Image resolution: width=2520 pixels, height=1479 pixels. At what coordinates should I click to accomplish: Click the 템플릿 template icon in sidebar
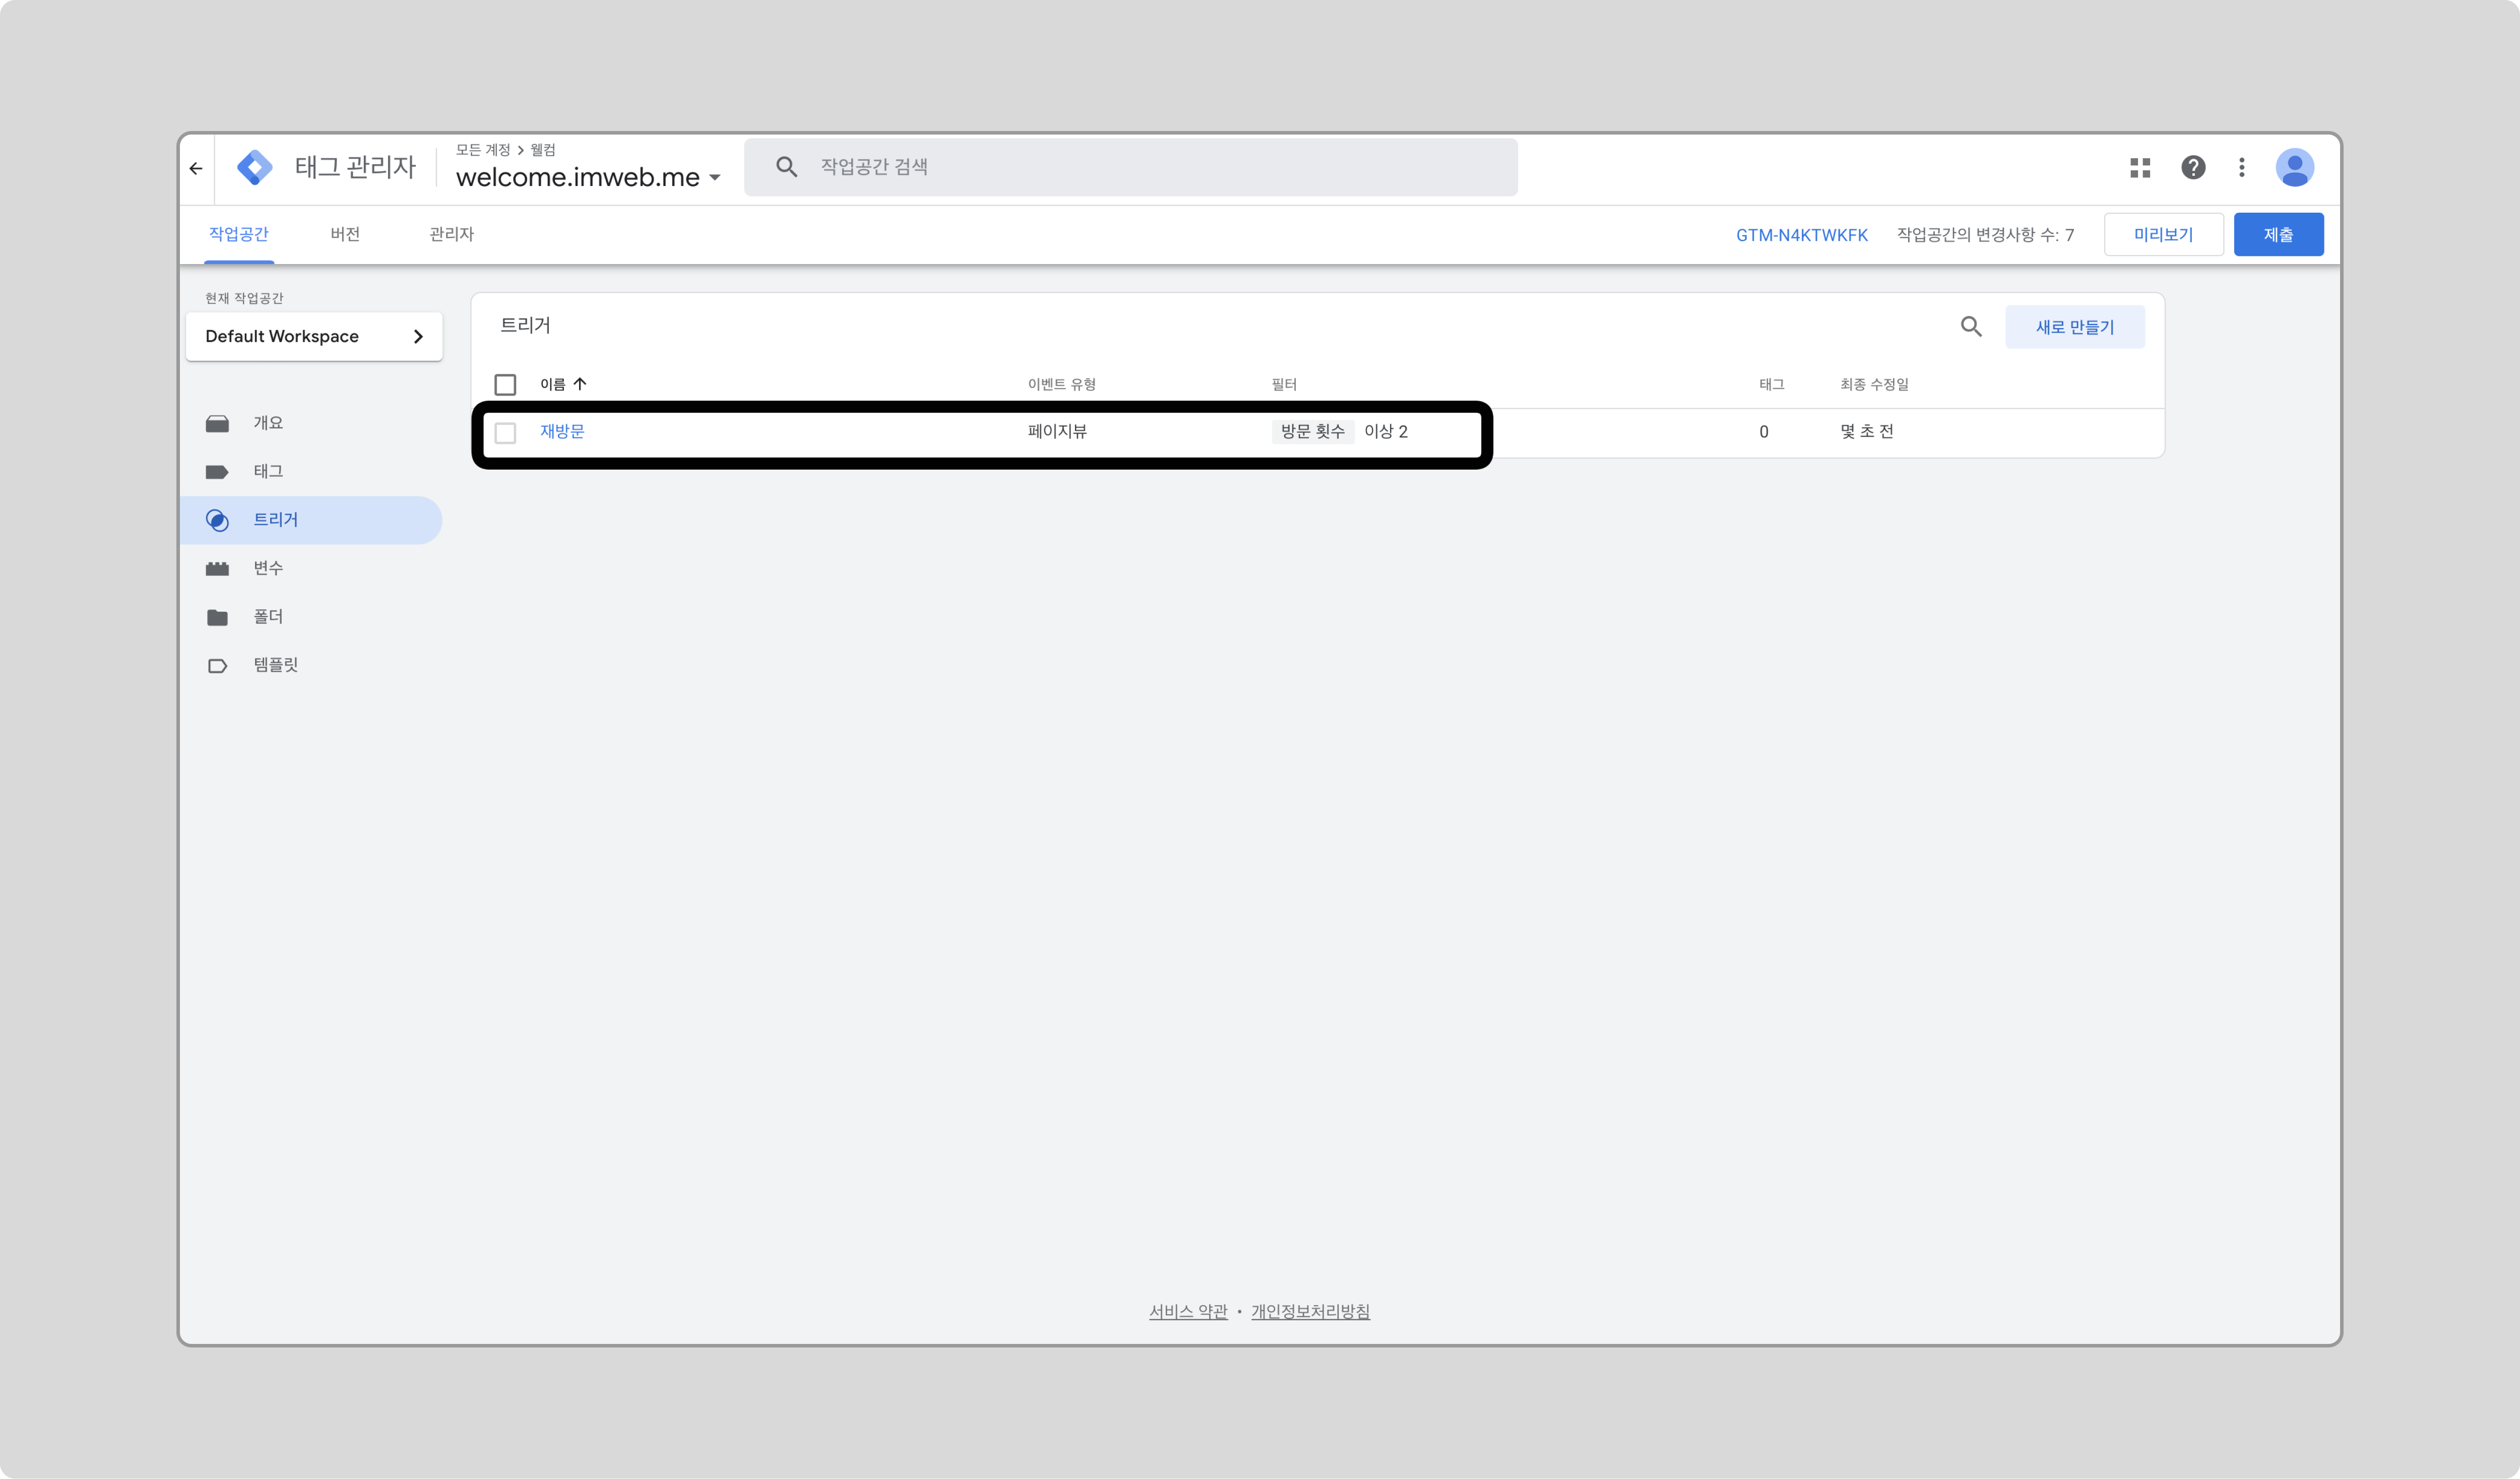pos(217,666)
